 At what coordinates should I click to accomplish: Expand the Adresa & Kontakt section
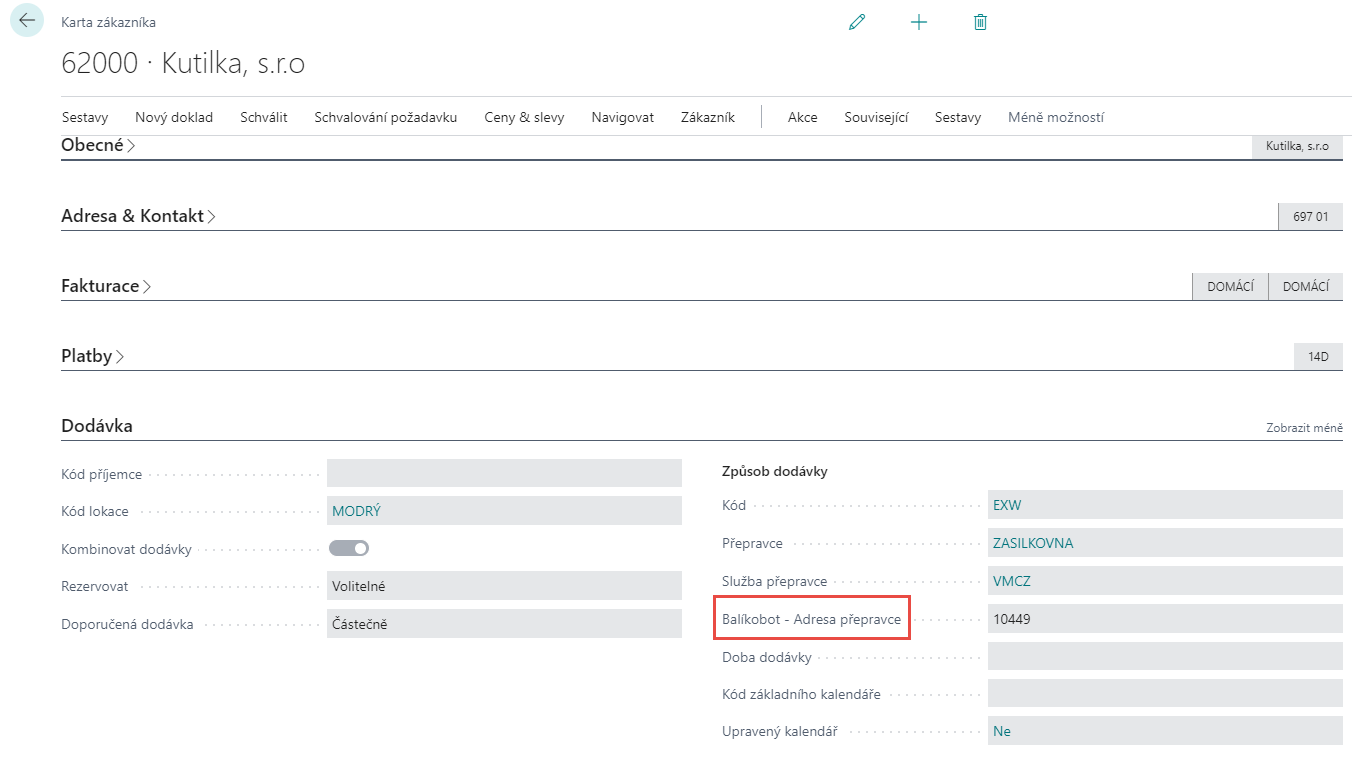[x=138, y=216]
